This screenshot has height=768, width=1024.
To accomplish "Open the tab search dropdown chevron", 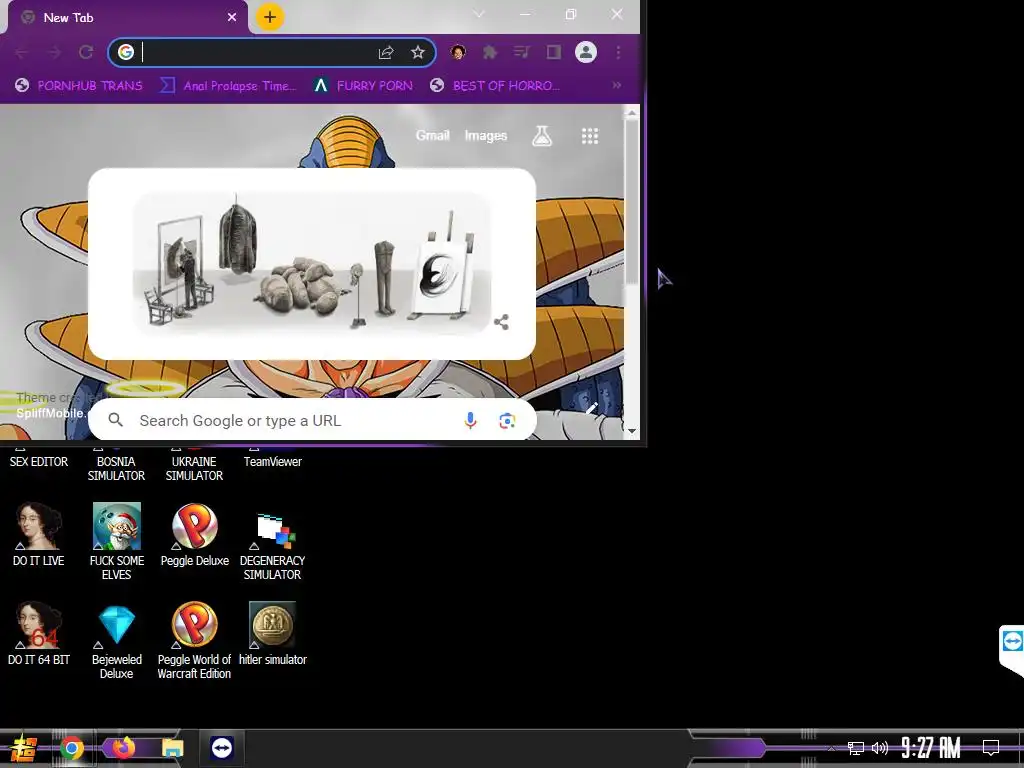I will coord(479,14).
